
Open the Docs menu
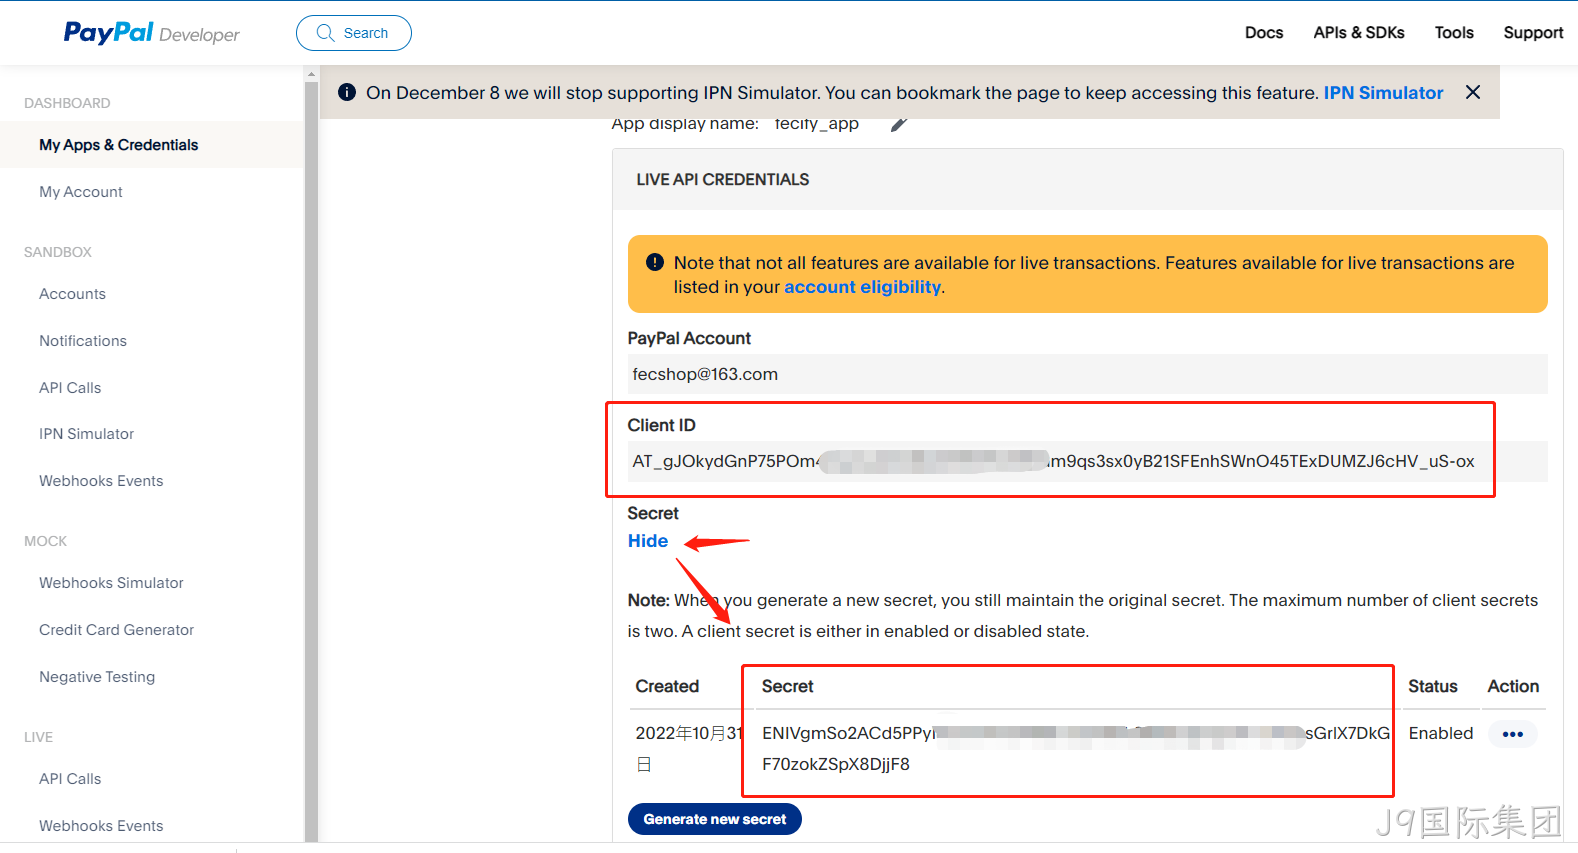click(x=1264, y=33)
